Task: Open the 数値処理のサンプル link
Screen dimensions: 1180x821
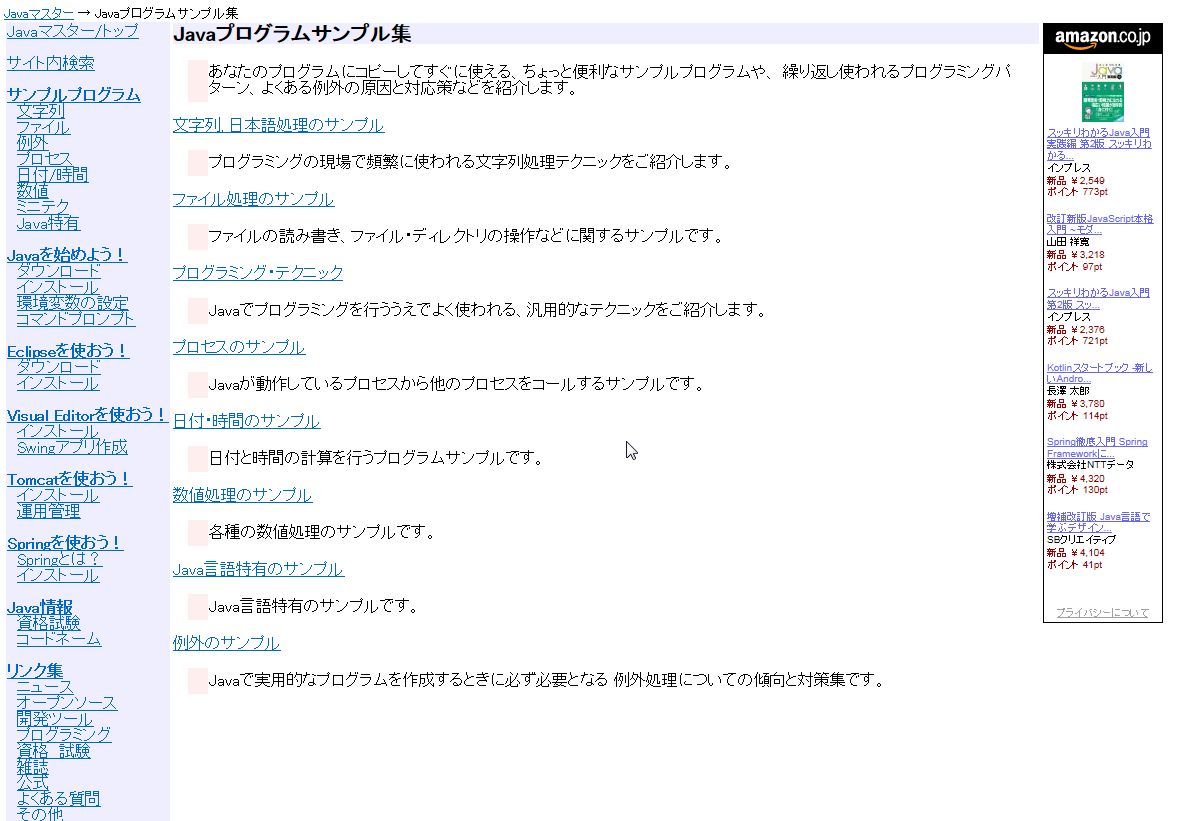Action: tap(243, 494)
